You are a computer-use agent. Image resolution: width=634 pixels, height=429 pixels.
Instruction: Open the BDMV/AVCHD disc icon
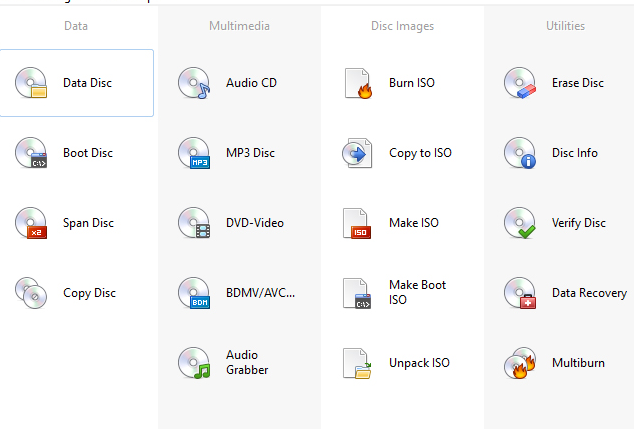(x=194, y=293)
